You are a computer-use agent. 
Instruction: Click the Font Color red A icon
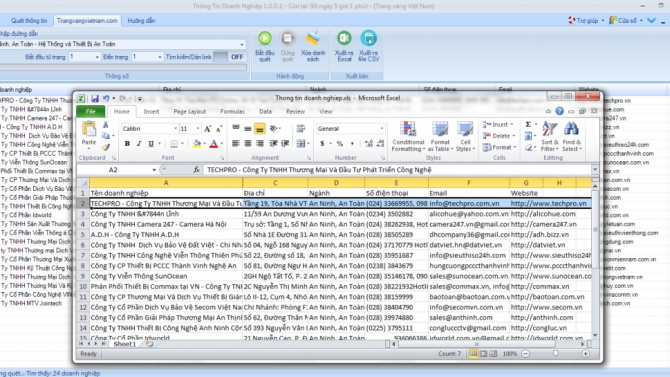tap(214, 144)
